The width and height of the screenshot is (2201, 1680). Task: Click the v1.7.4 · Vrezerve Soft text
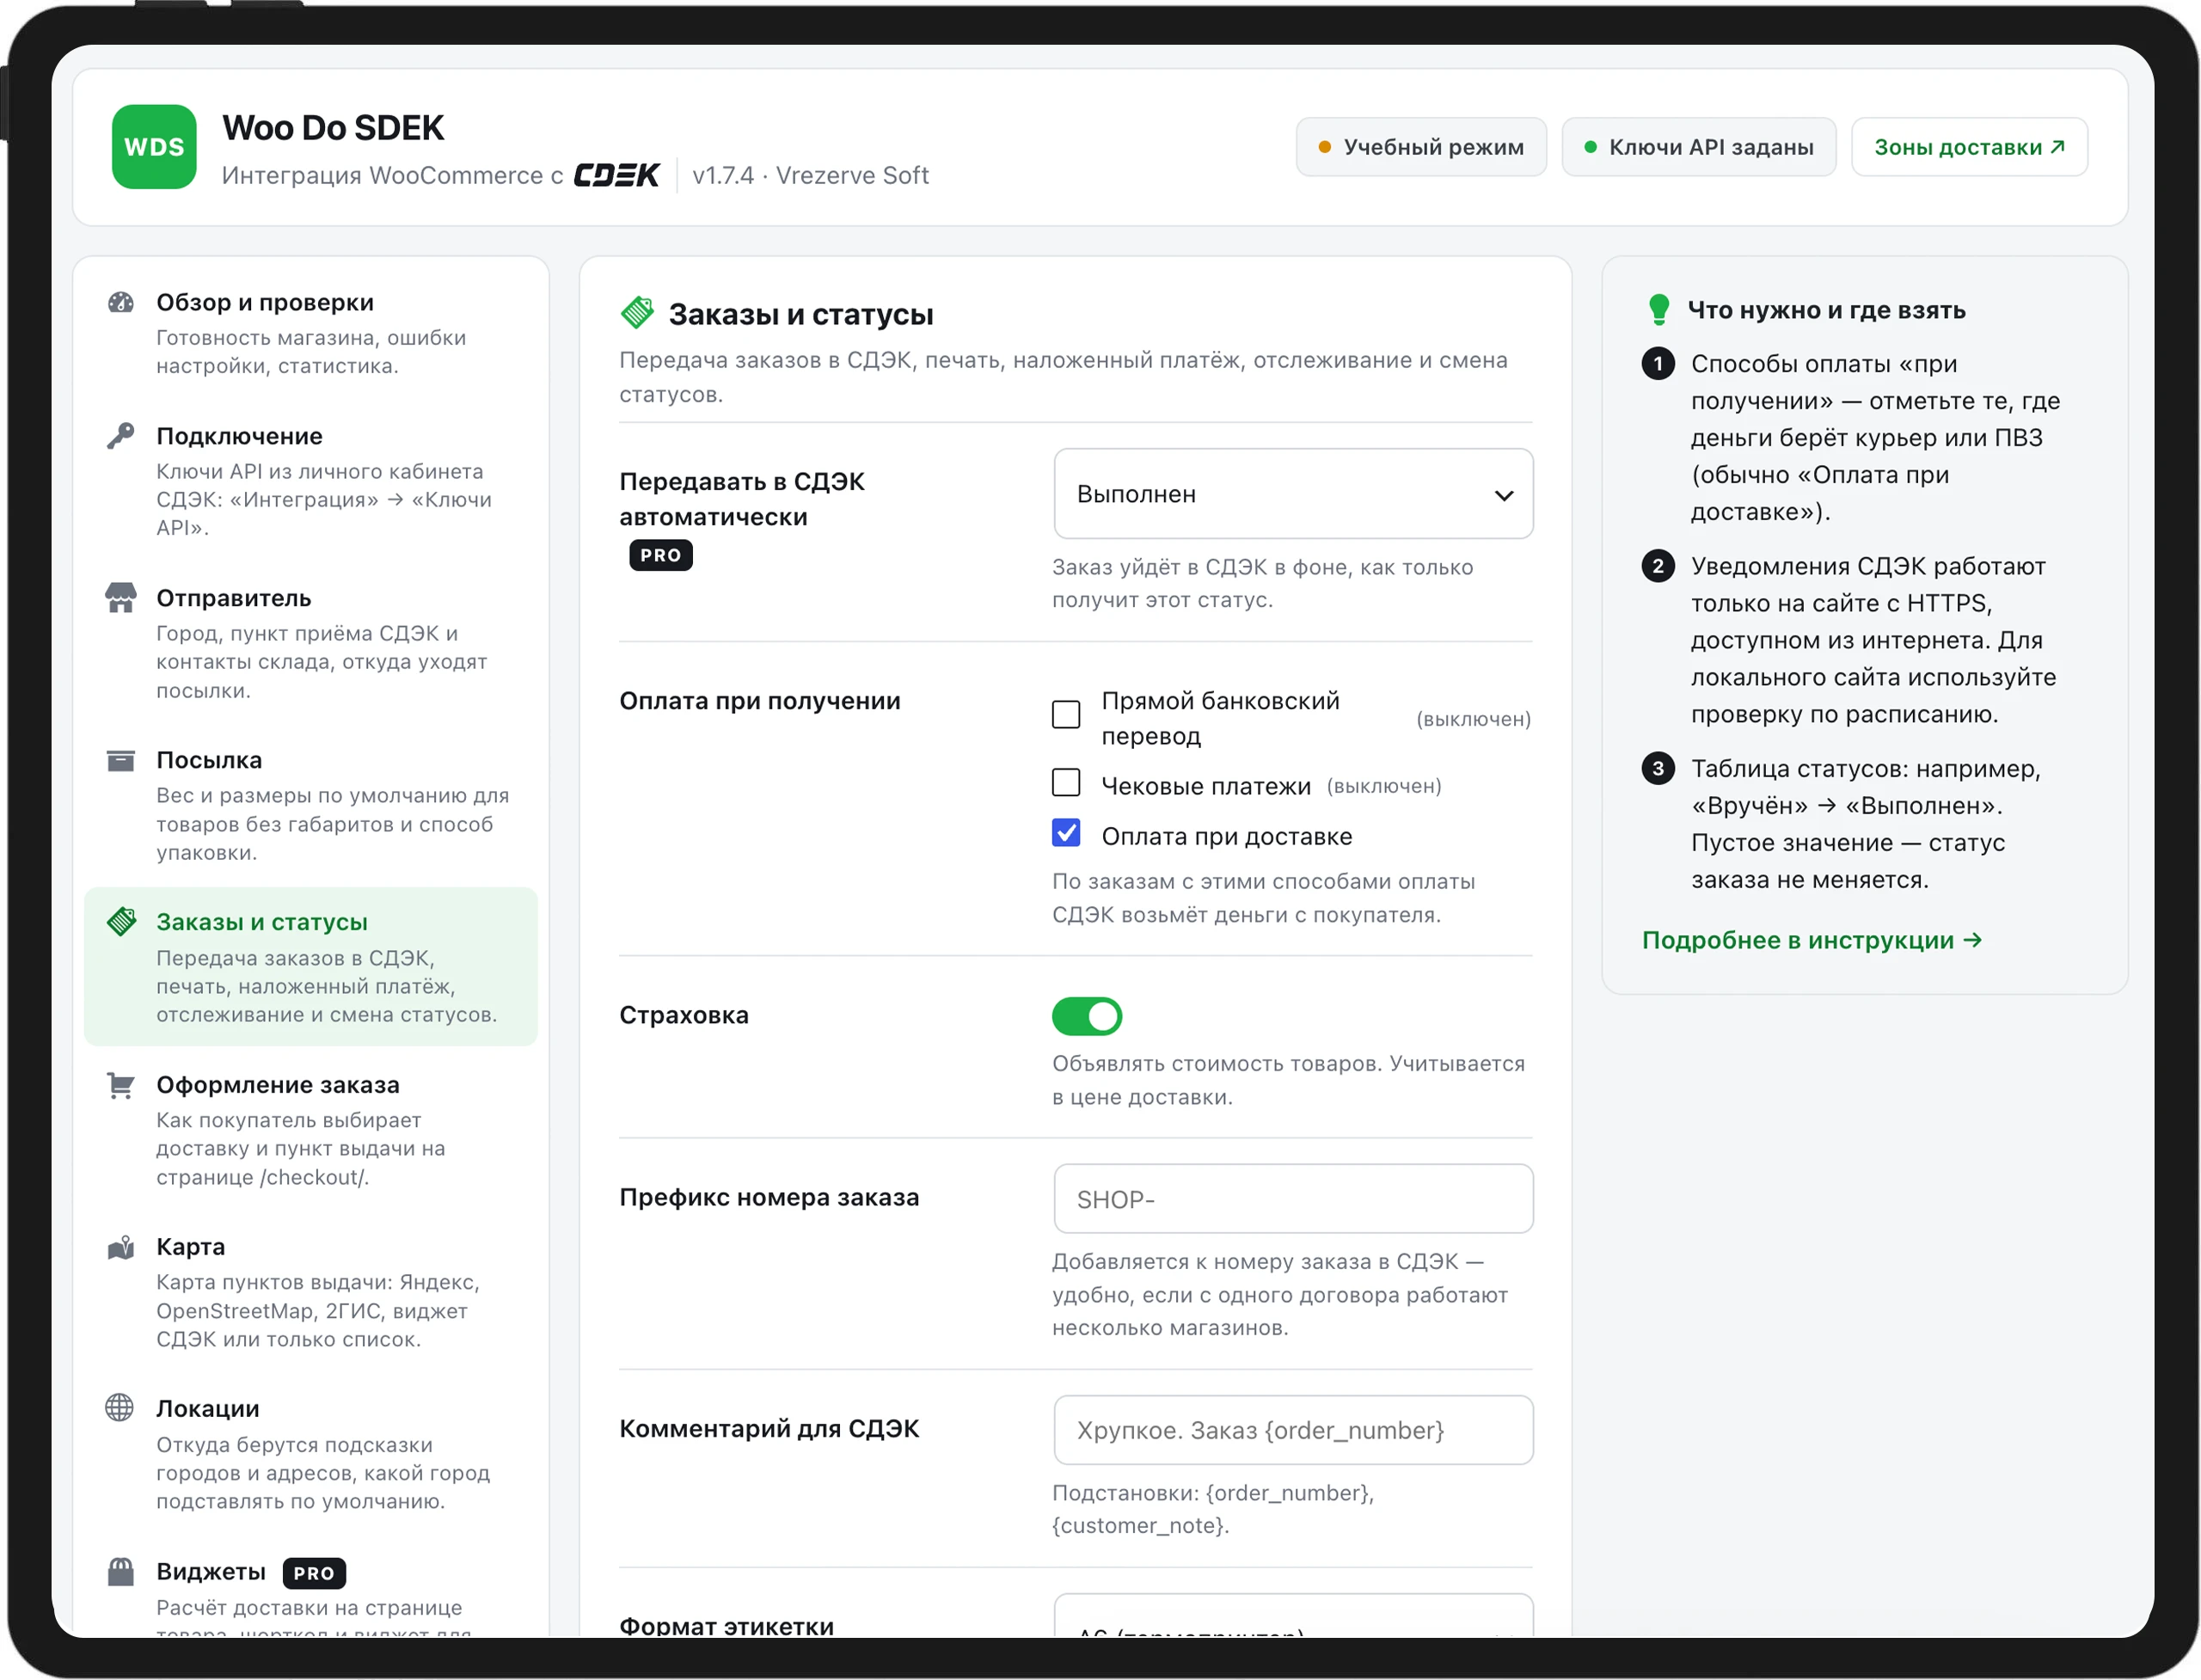click(811, 175)
